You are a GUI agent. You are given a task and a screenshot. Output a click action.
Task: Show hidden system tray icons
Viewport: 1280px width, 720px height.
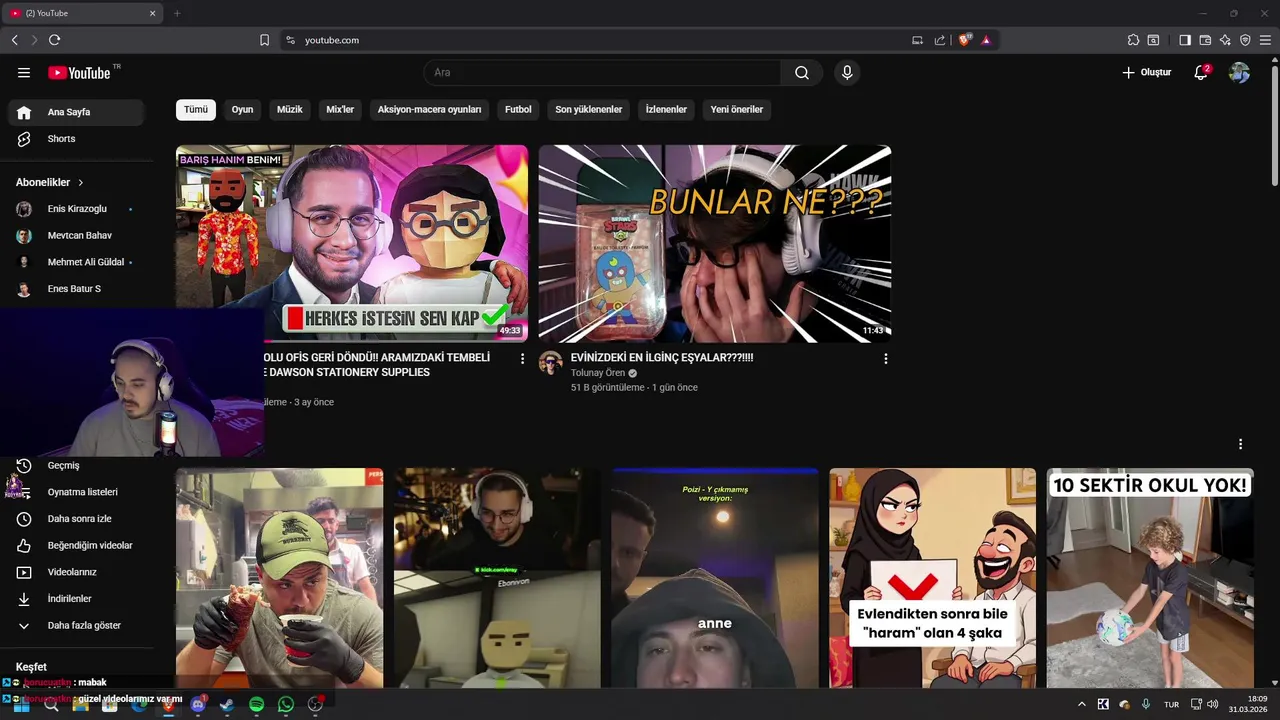1081,704
